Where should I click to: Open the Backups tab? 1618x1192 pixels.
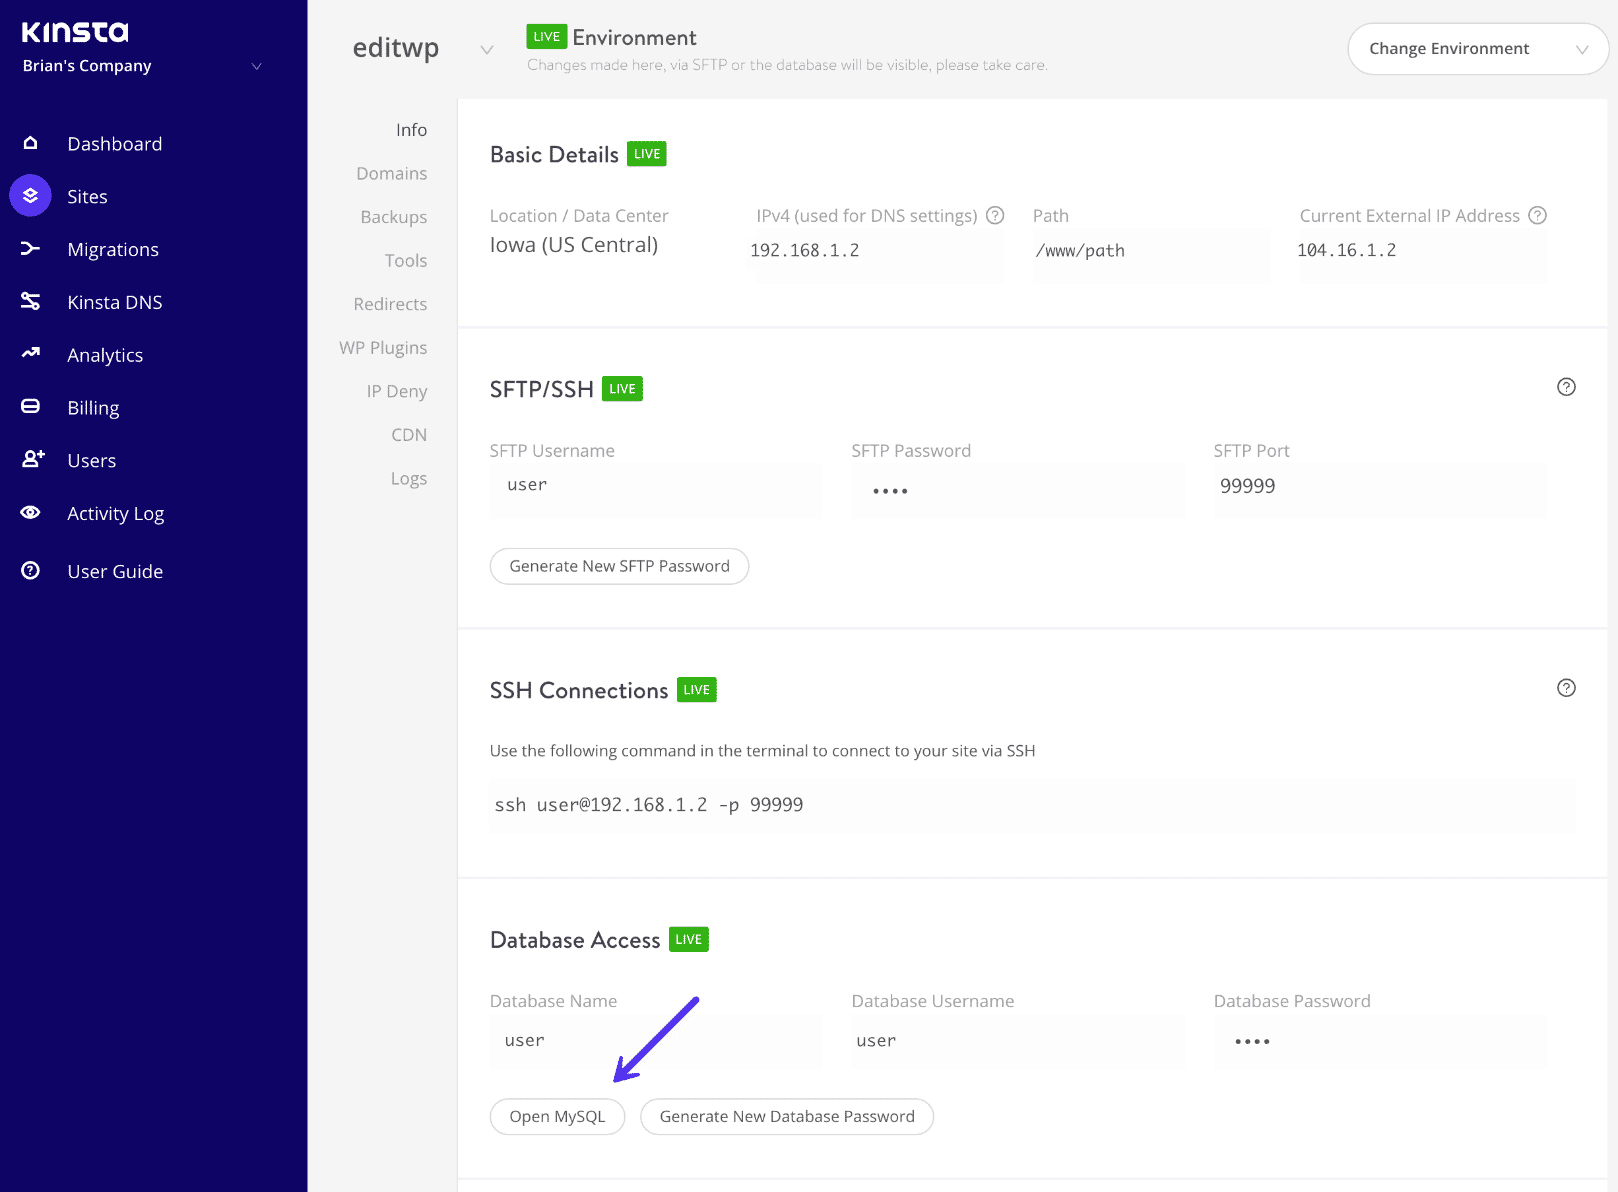pos(393,216)
